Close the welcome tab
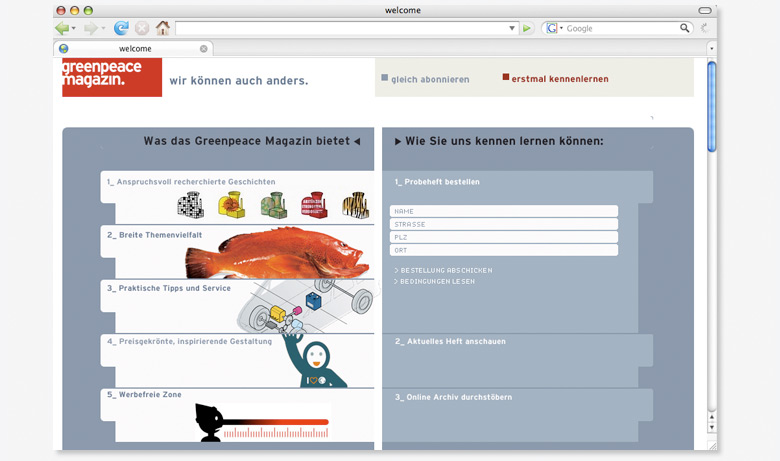This screenshot has height=461, width=780. coord(203,49)
